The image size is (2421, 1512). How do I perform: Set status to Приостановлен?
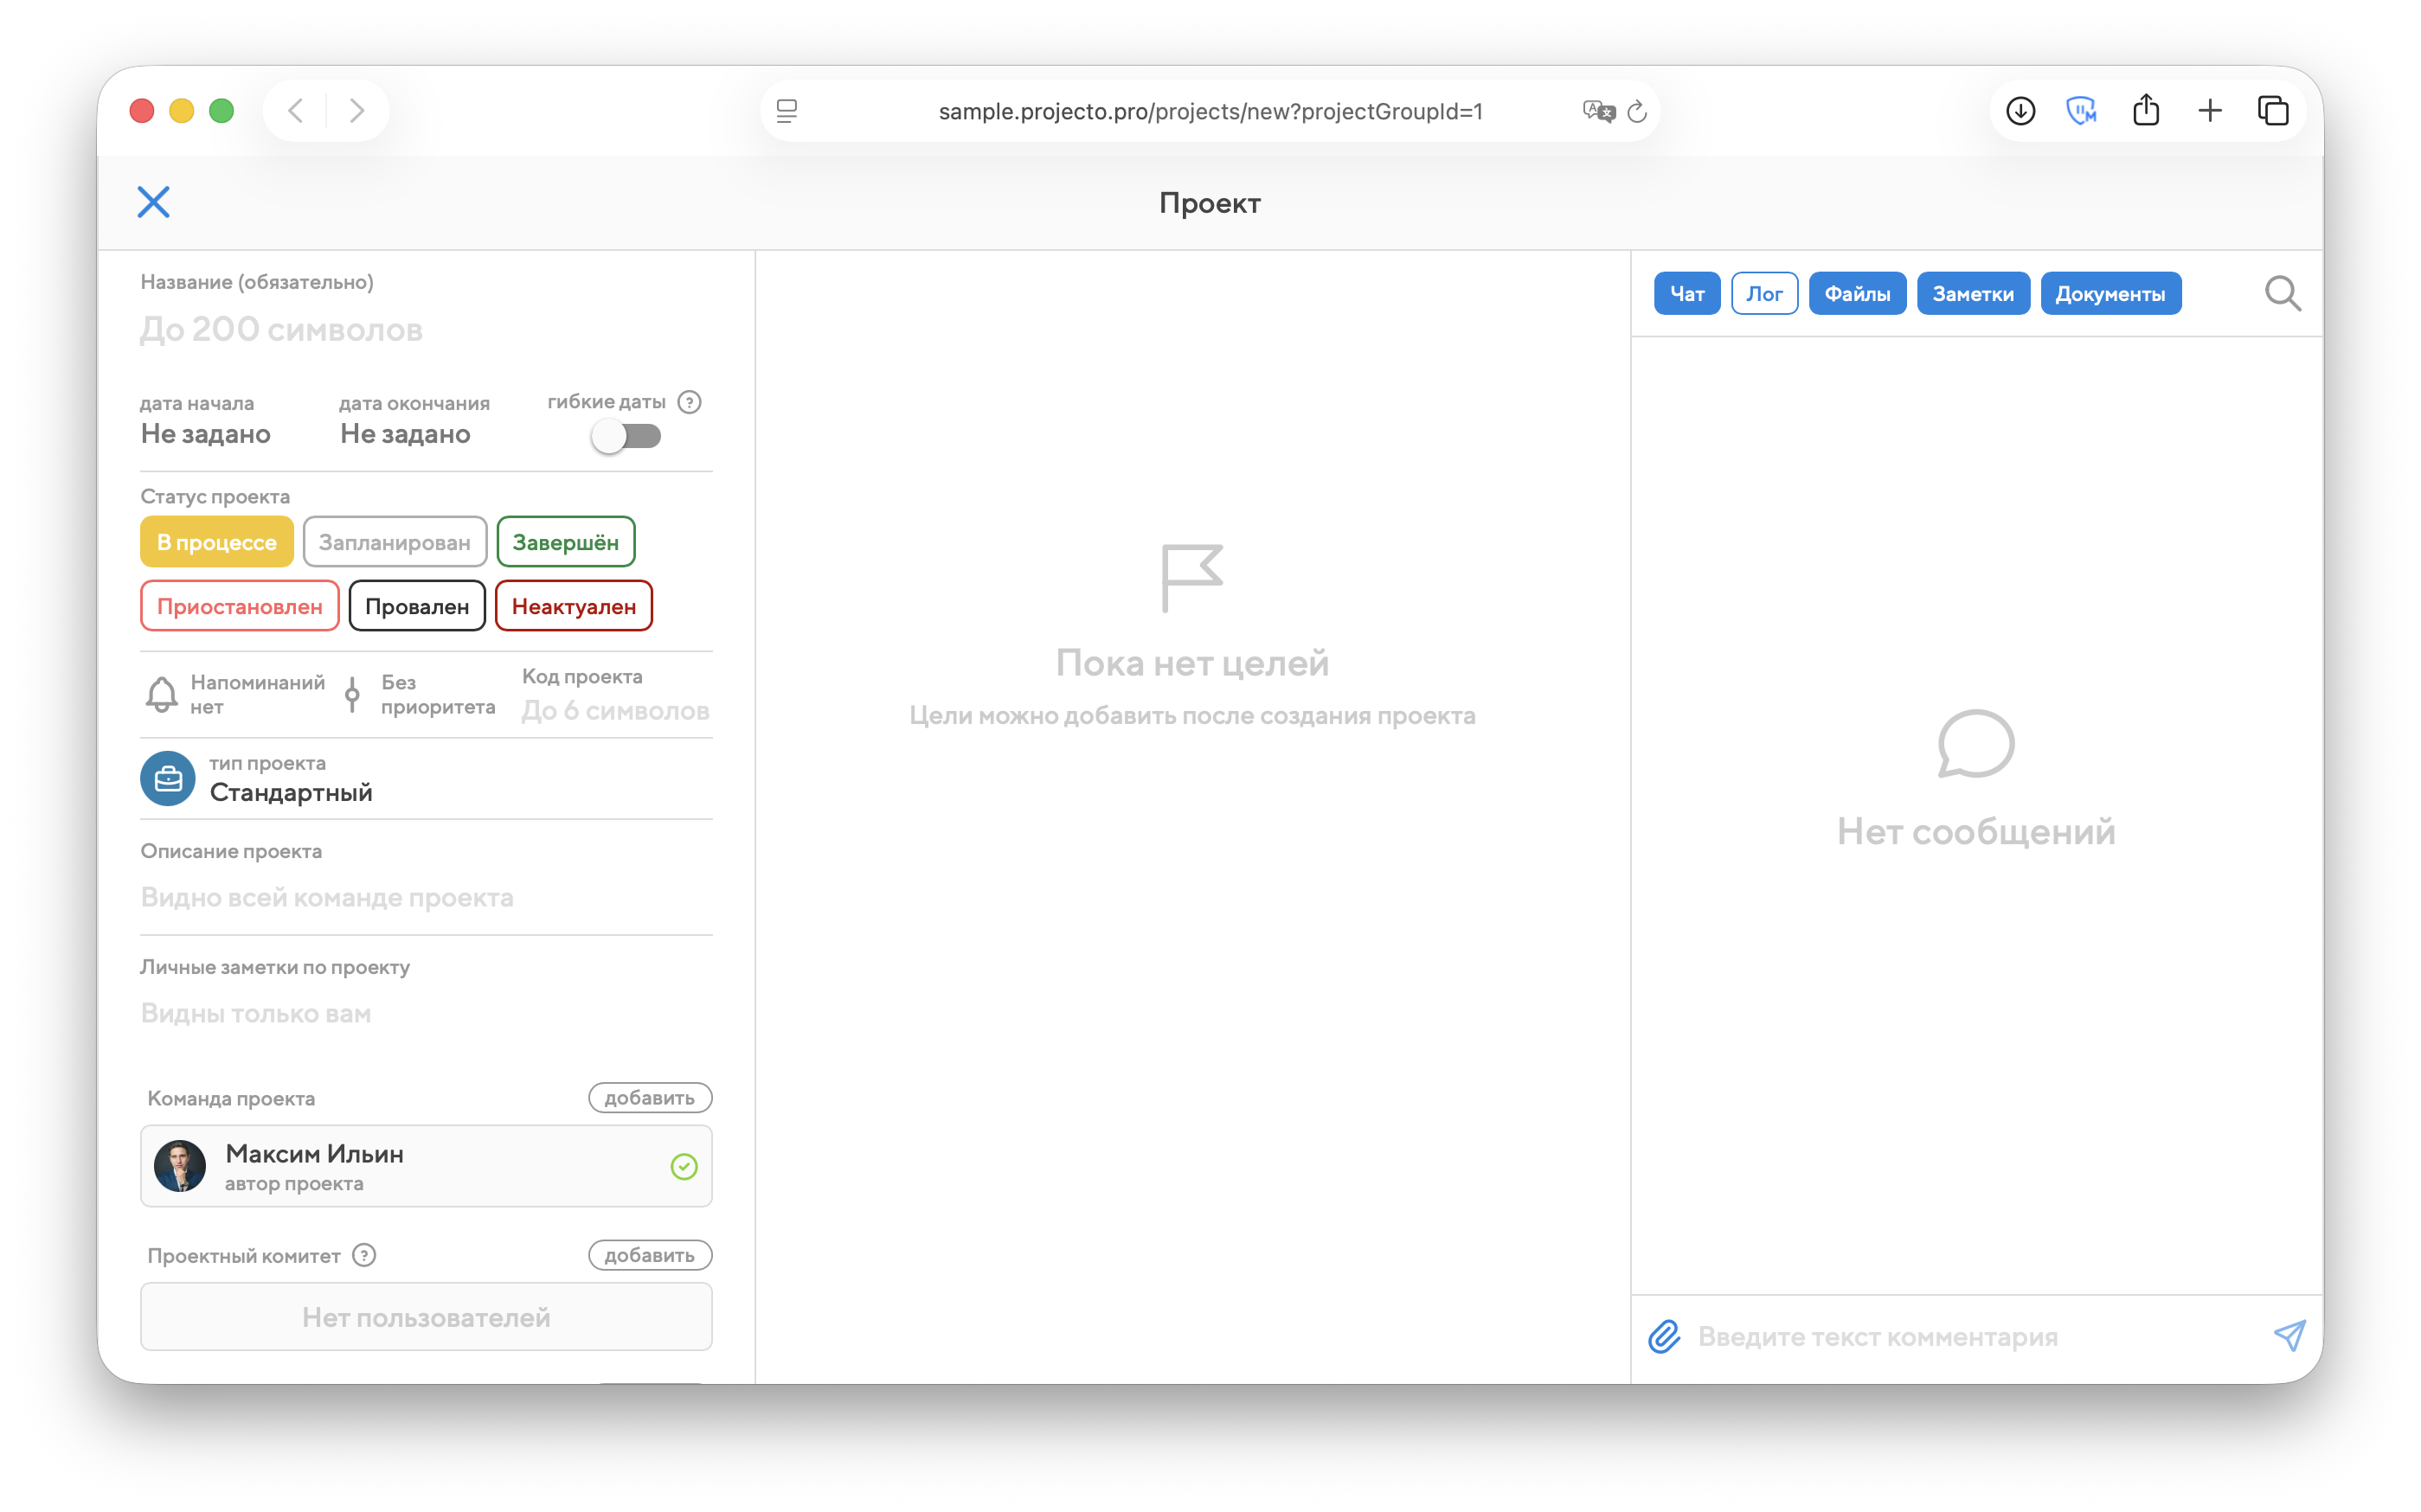pyautogui.click(x=240, y=606)
